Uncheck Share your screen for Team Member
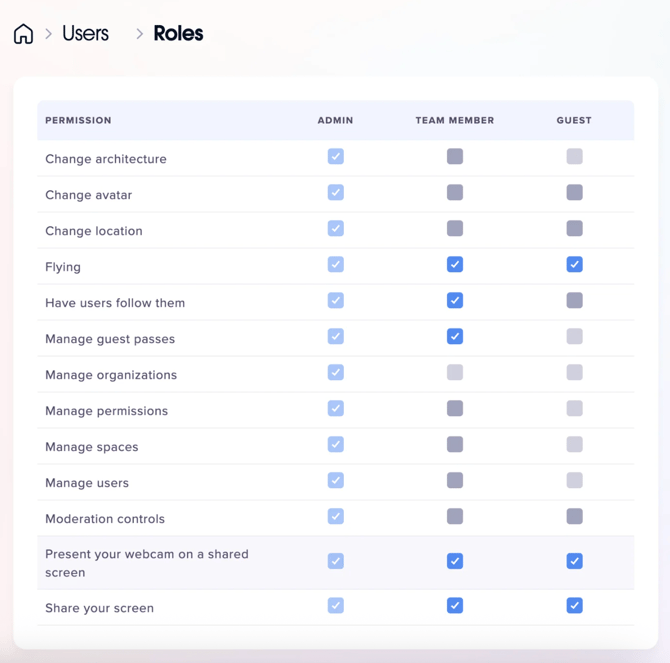The width and height of the screenshot is (670, 663). click(455, 606)
